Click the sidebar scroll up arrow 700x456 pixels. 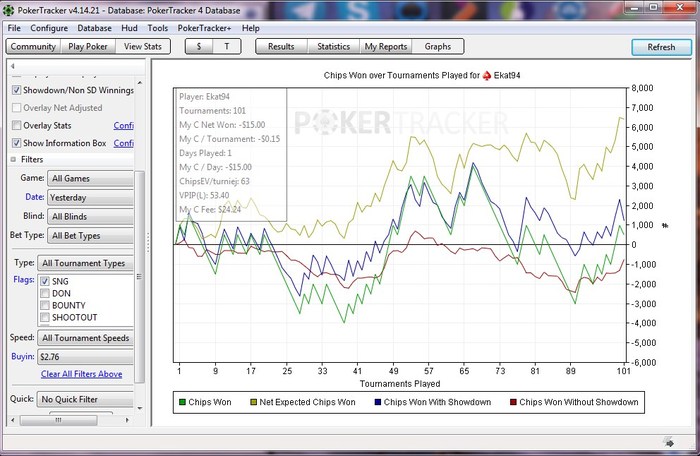[x=140, y=83]
